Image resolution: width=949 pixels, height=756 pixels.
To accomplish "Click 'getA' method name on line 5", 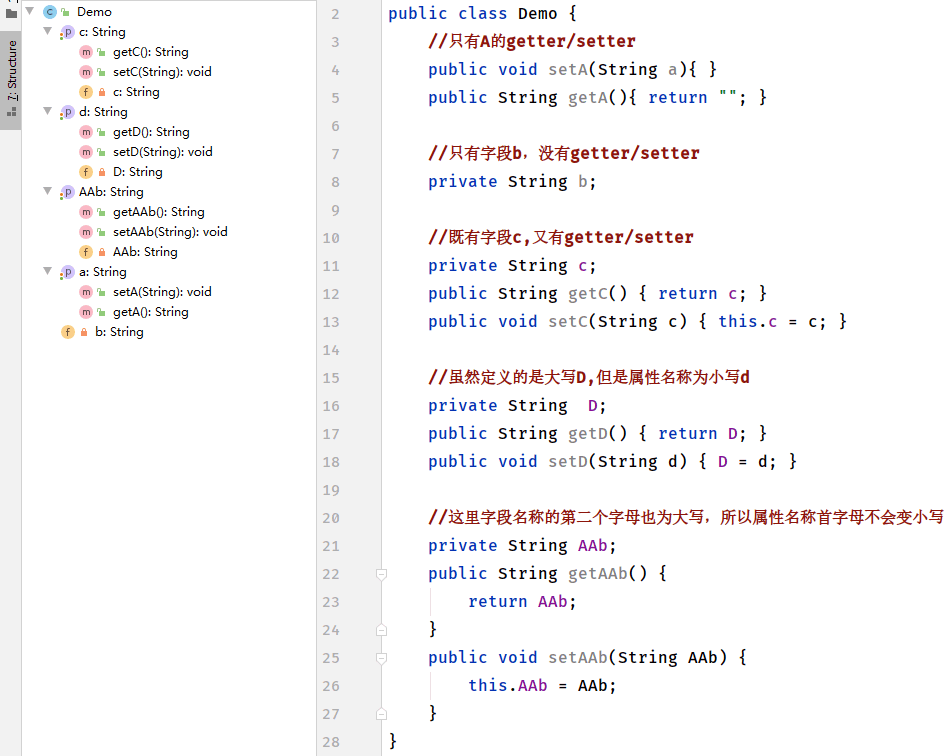I will pos(588,97).
